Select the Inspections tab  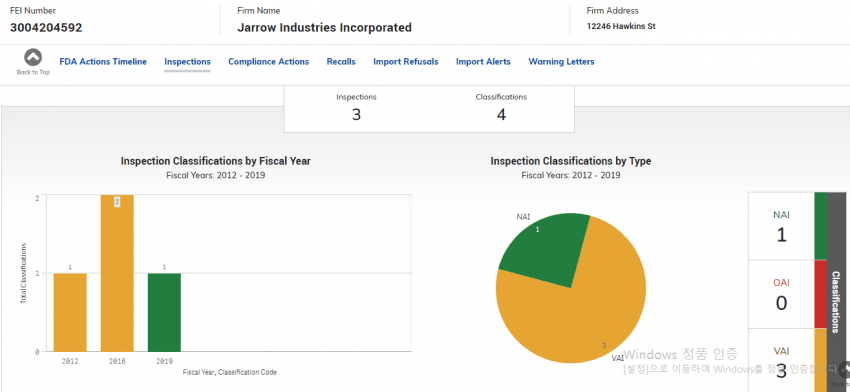tap(188, 62)
